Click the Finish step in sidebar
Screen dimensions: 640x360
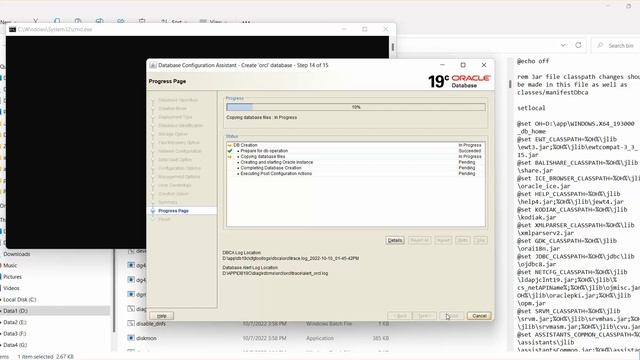click(x=164, y=220)
